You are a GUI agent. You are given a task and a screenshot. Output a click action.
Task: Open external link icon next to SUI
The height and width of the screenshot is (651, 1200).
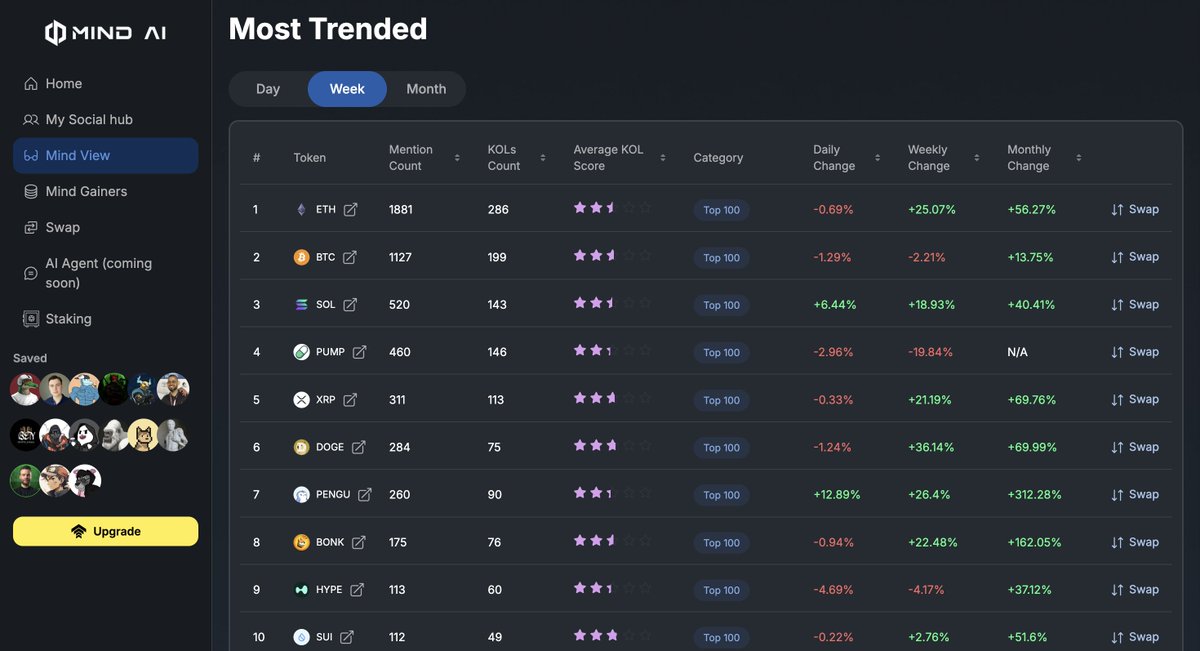[x=347, y=637]
